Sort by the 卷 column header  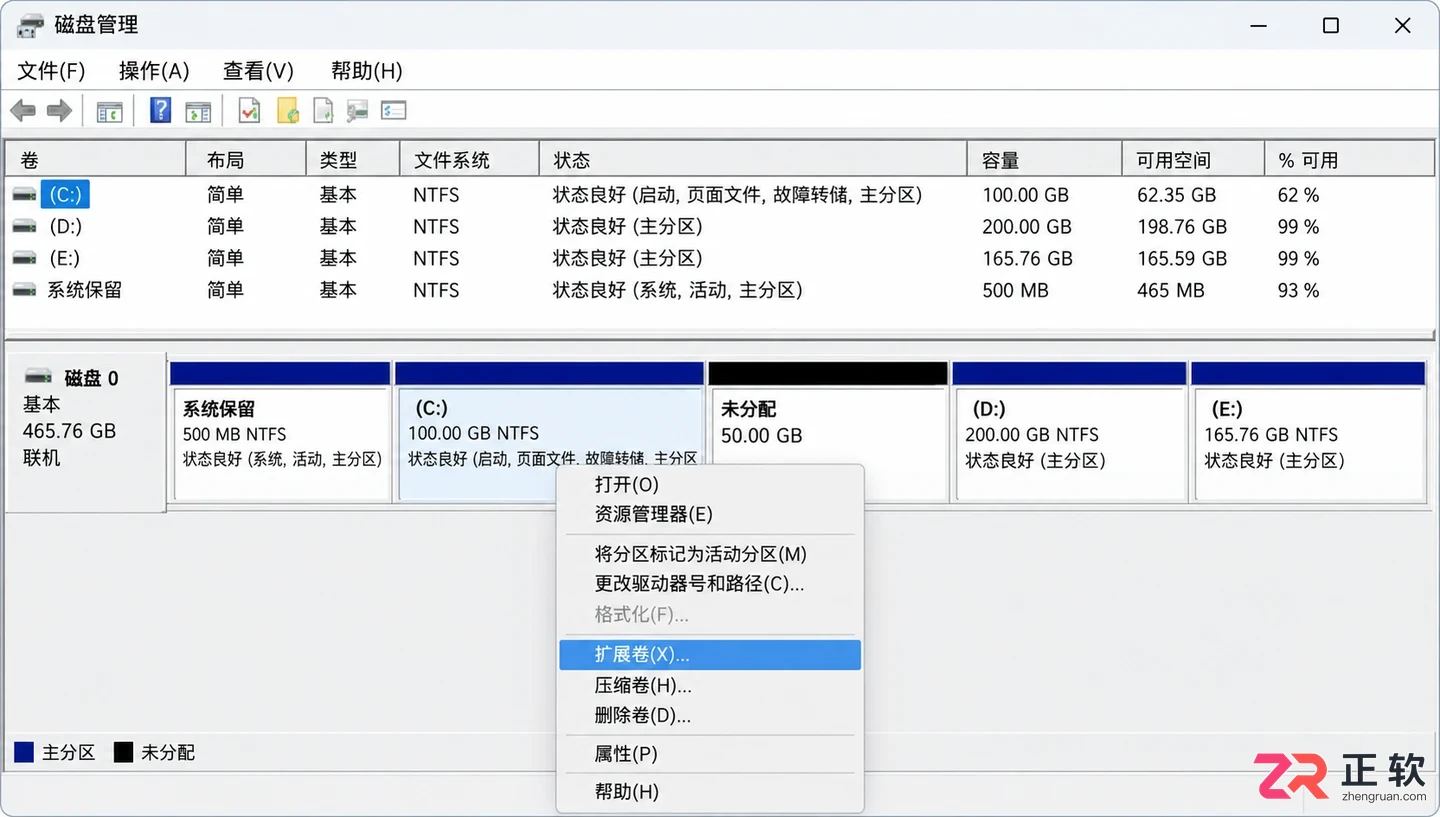(x=96, y=160)
